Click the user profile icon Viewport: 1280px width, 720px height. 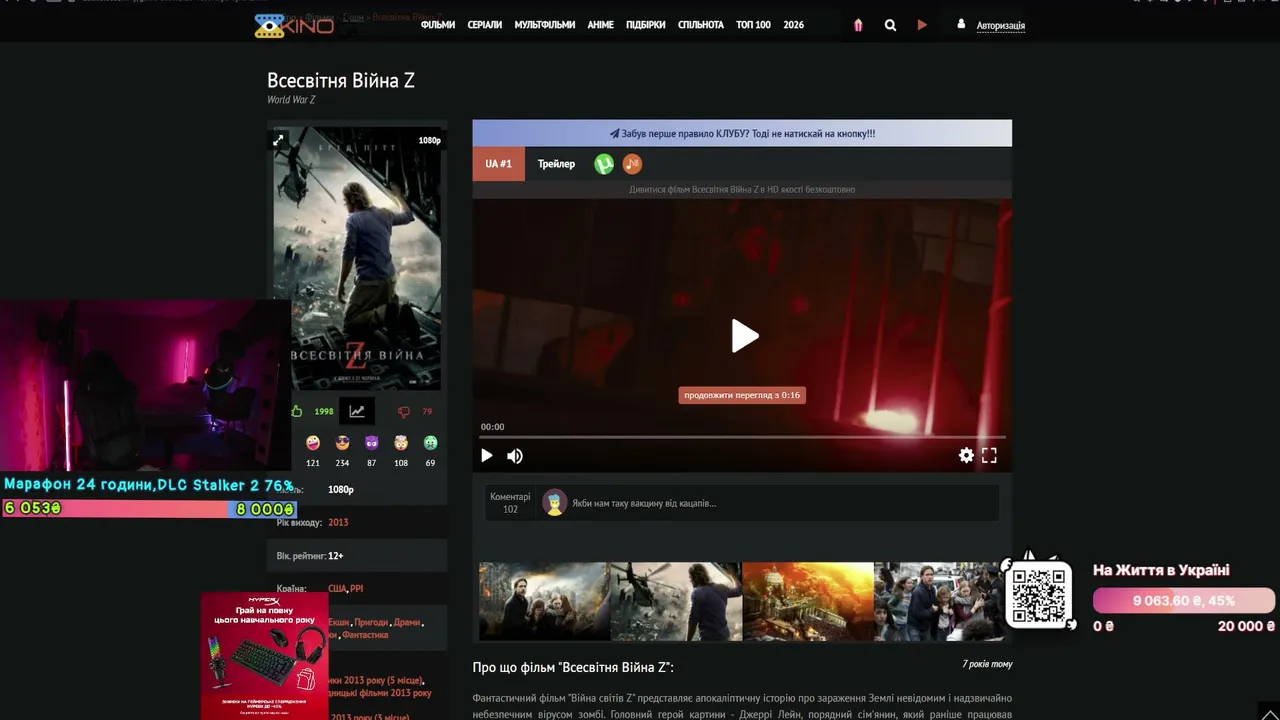click(x=962, y=24)
